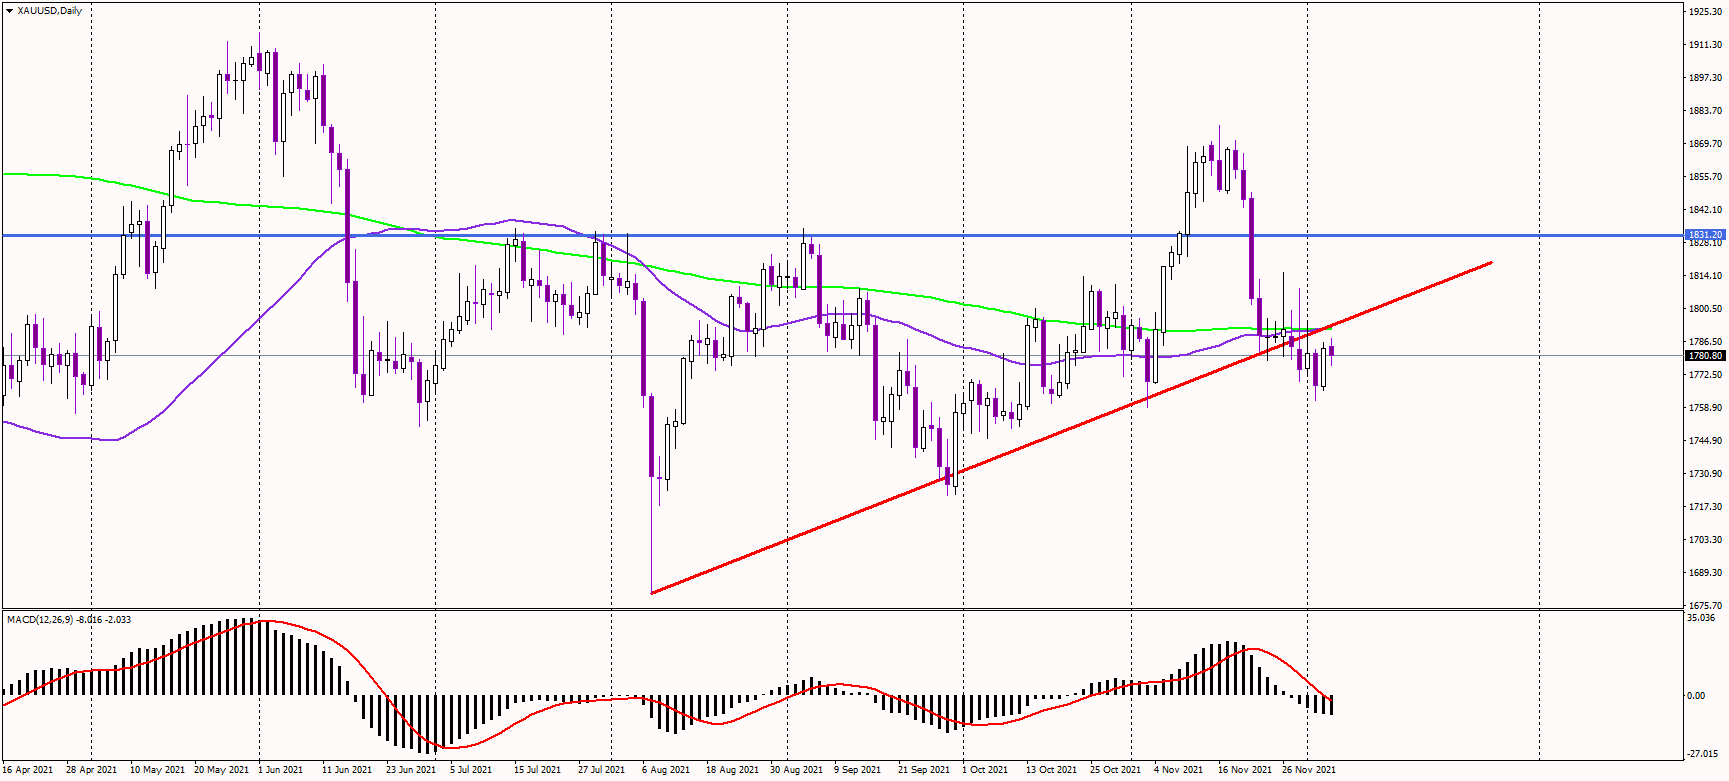Image resolution: width=1729 pixels, height=781 pixels.
Task: Click price scale value 1925.30
Action: click(x=1706, y=12)
